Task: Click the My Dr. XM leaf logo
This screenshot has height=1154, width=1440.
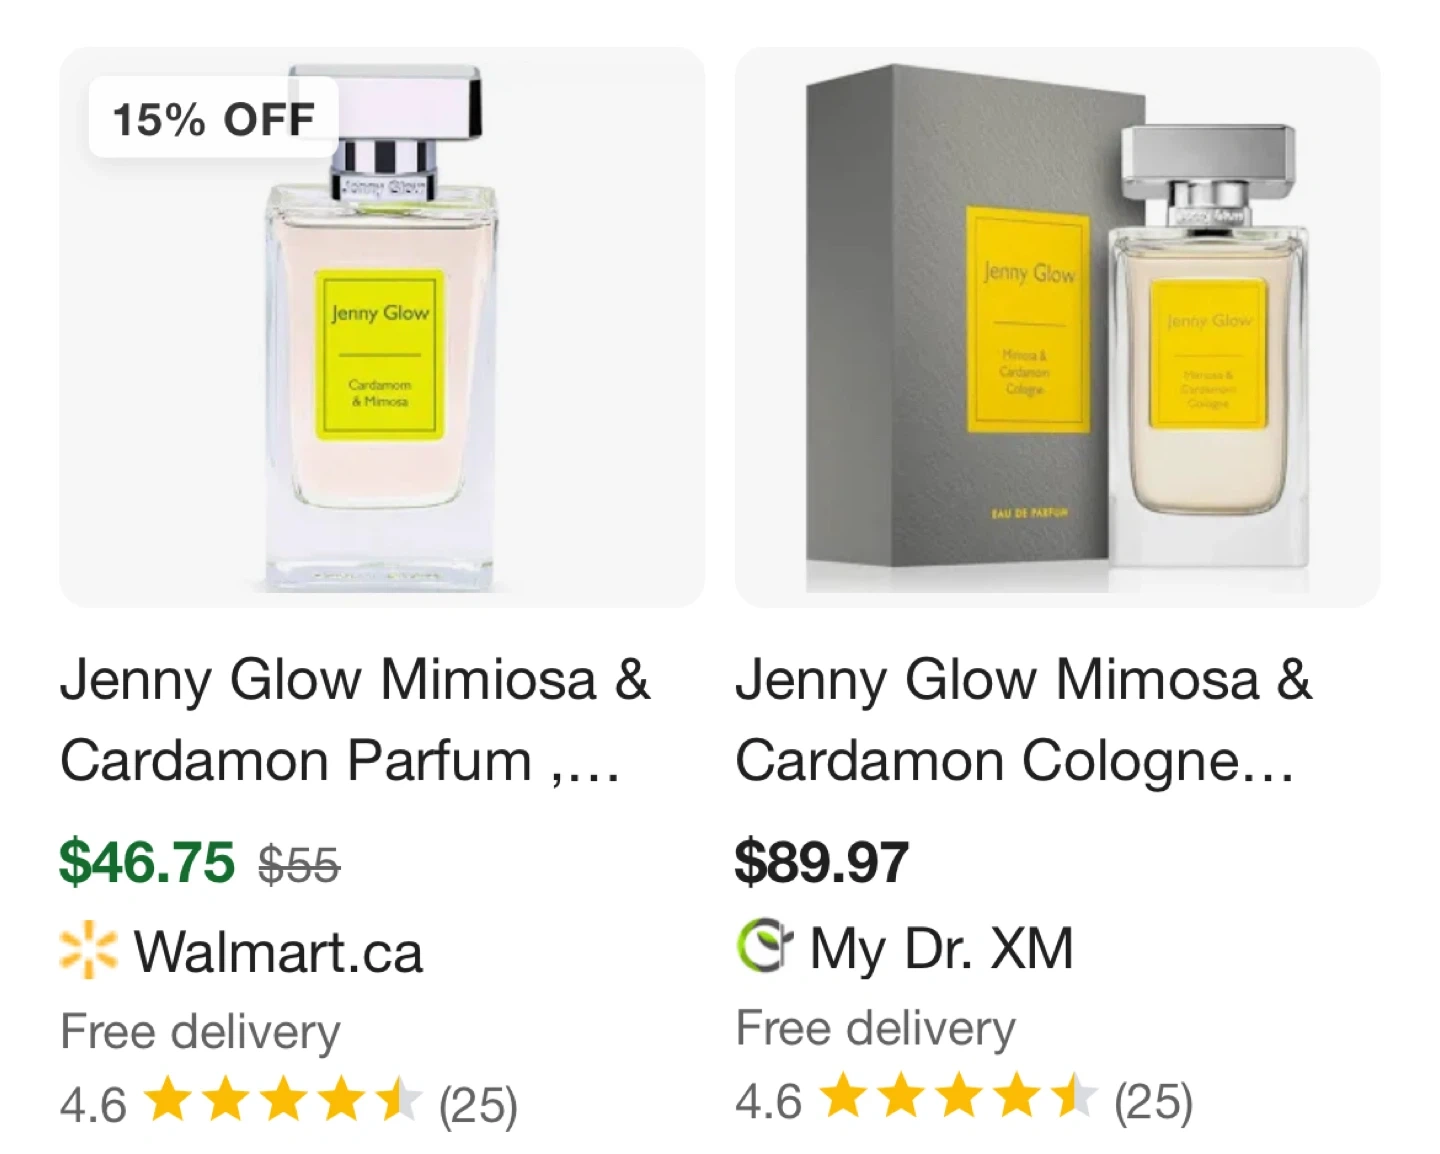Action: [764, 946]
